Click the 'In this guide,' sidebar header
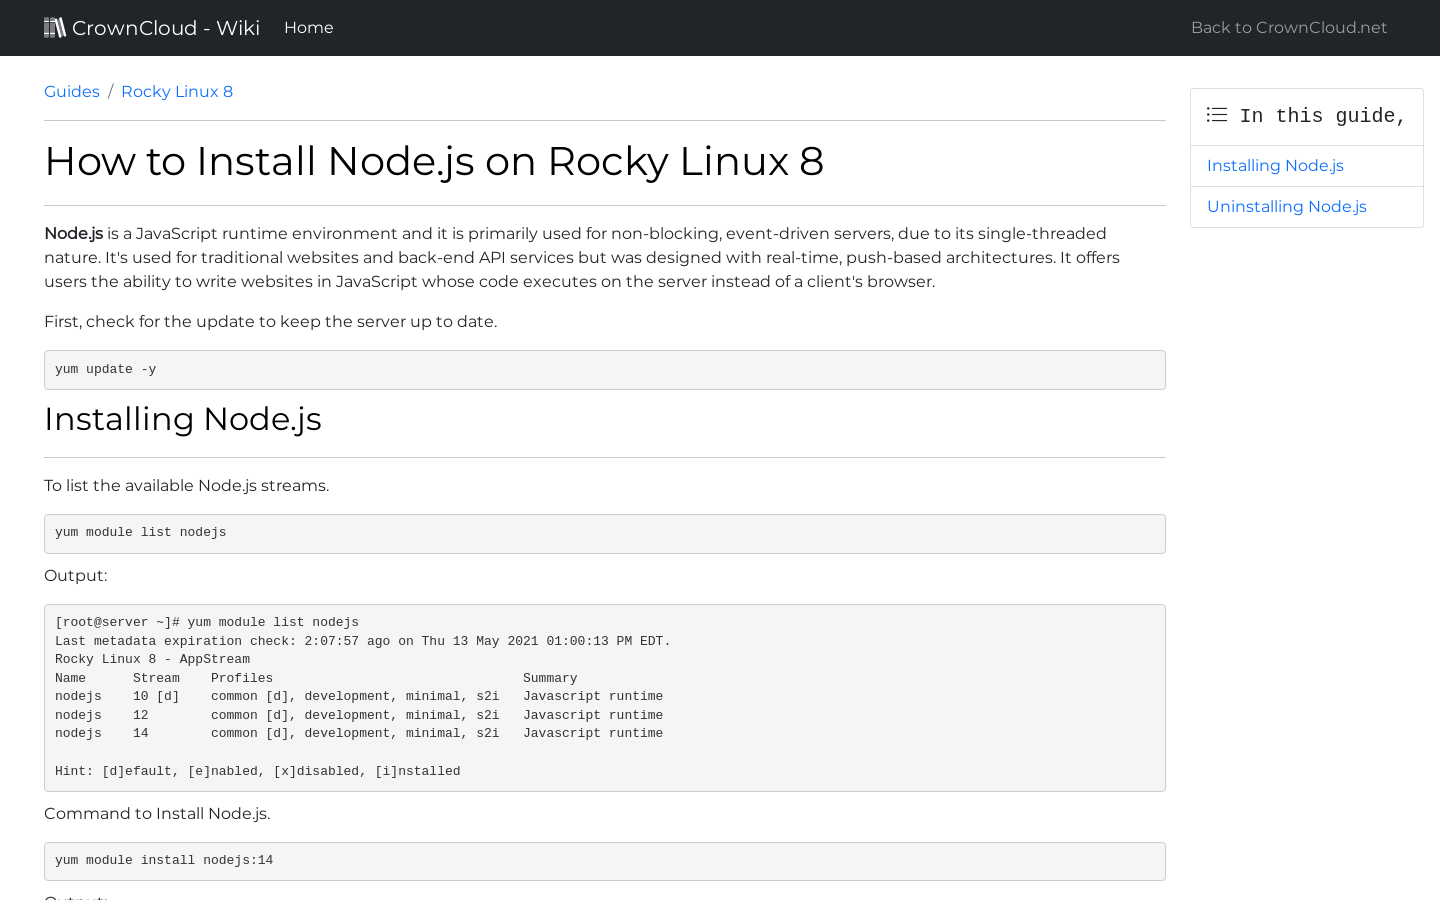The image size is (1440, 900). coord(1322,116)
